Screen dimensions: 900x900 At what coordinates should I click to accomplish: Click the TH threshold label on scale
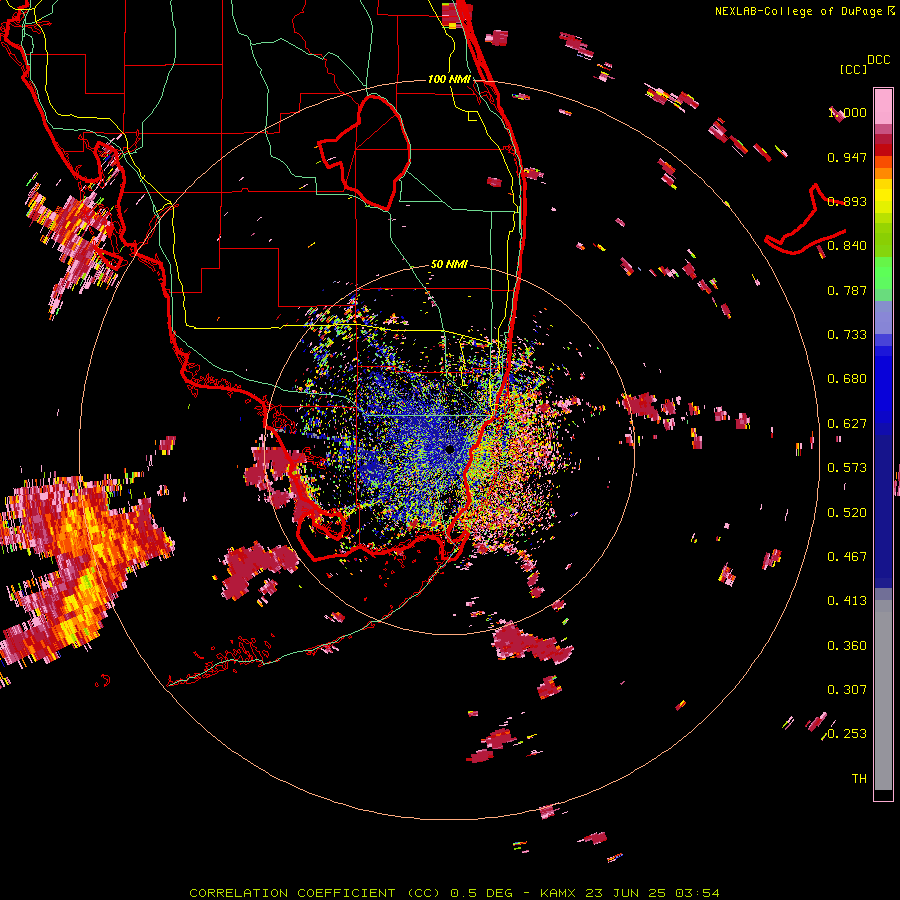pos(859,779)
